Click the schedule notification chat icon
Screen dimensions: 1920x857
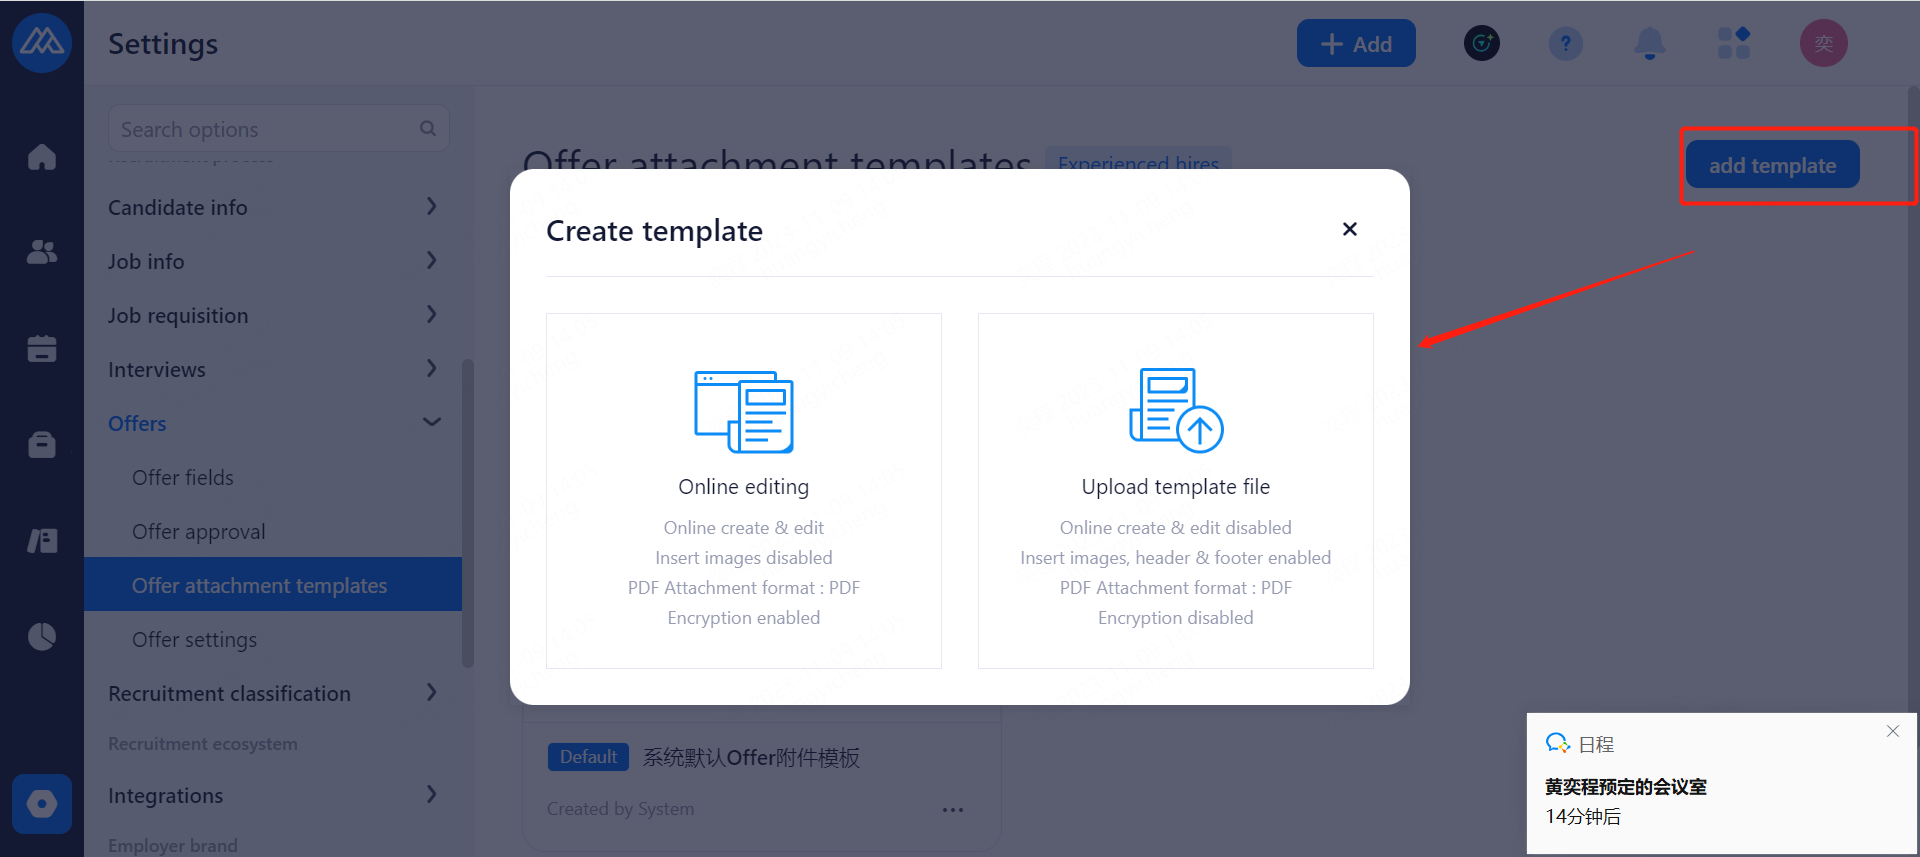tap(1558, 743)
